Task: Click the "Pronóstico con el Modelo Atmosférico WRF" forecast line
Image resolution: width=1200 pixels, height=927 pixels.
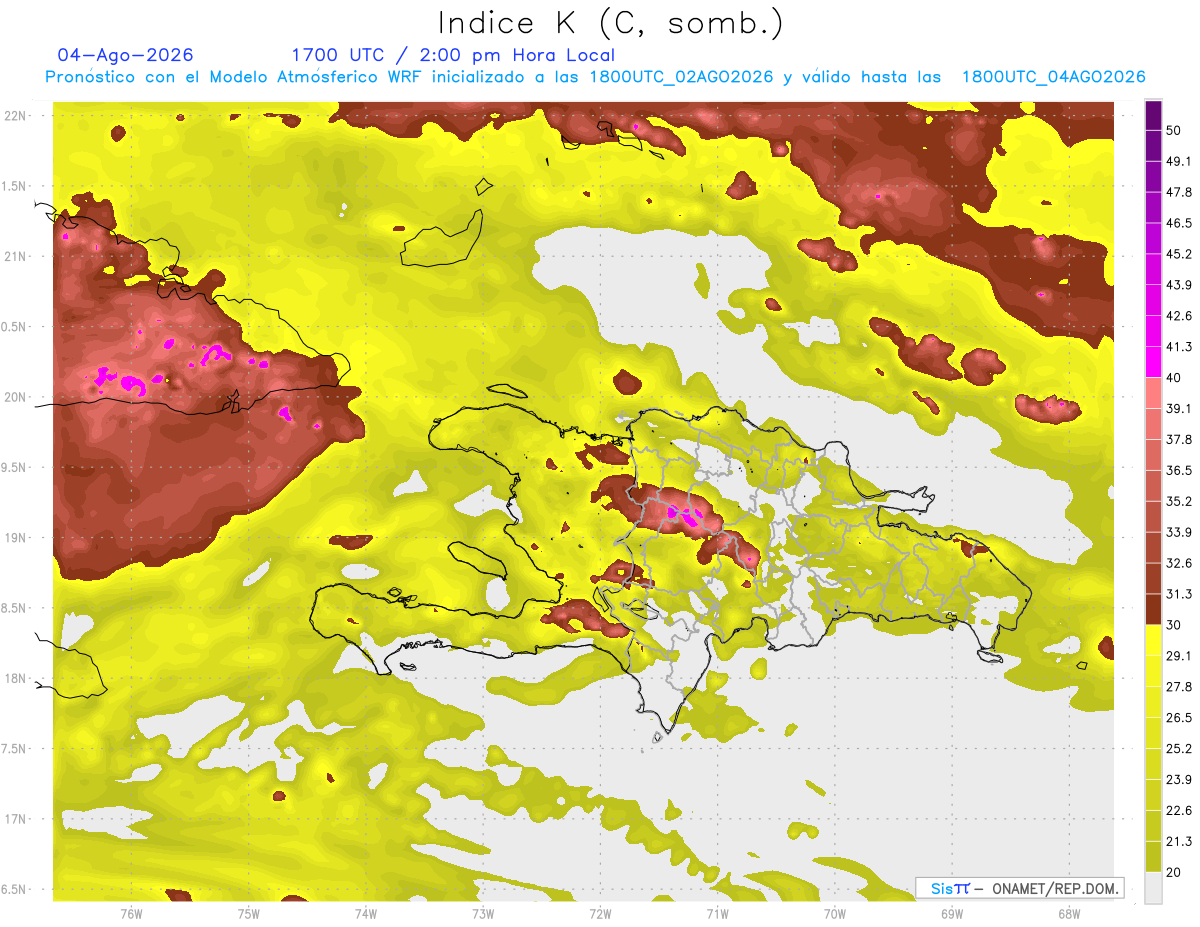Action: 595,77
